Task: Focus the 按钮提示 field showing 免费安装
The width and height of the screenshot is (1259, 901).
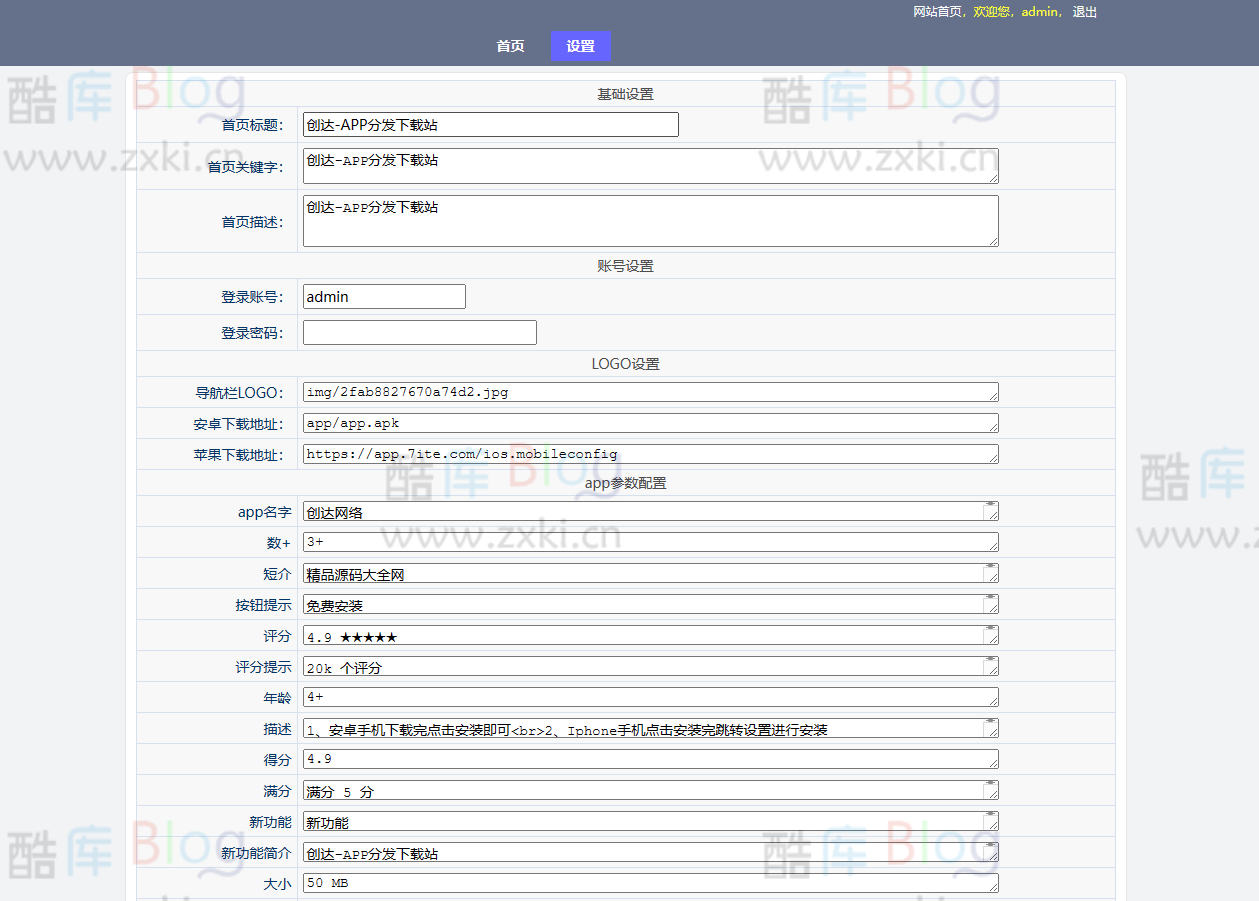Action: 650,604
